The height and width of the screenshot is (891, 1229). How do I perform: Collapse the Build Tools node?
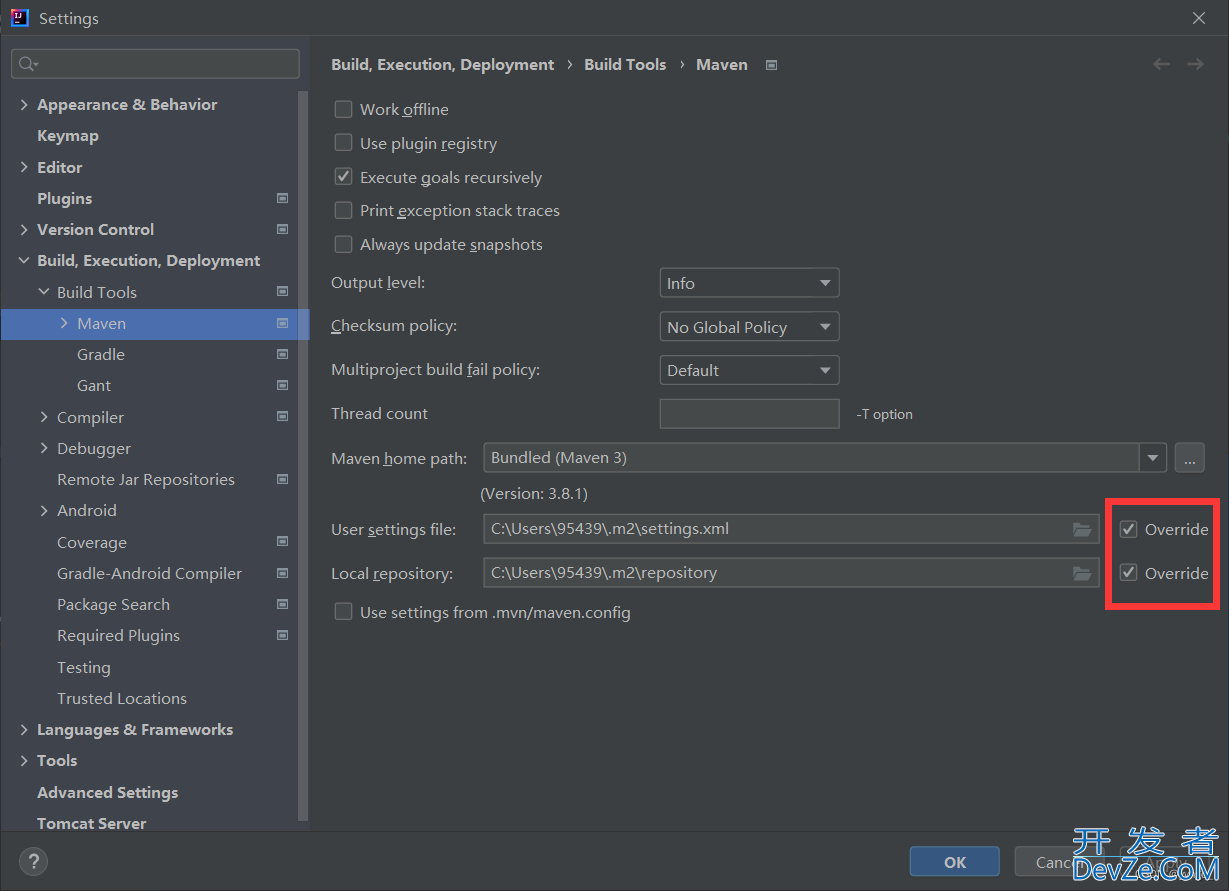click(x=44, y=292)
